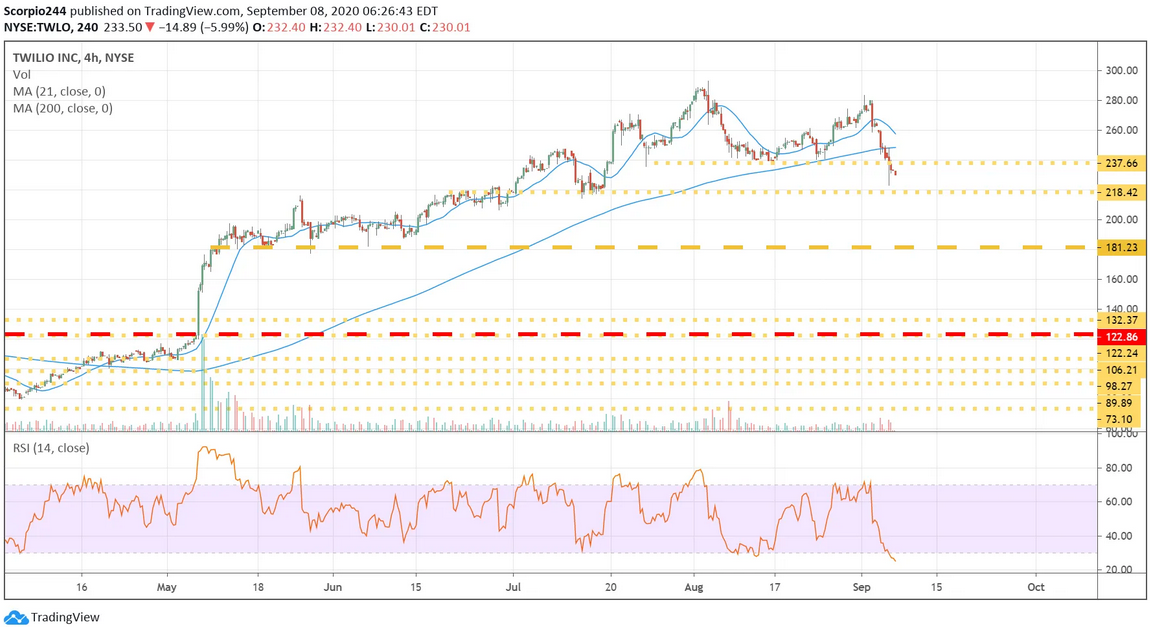This screenshot has width=1150, height=627.
Task: Select the MA (21, close, 0) indicator label
Action: (x=59, y=92)
